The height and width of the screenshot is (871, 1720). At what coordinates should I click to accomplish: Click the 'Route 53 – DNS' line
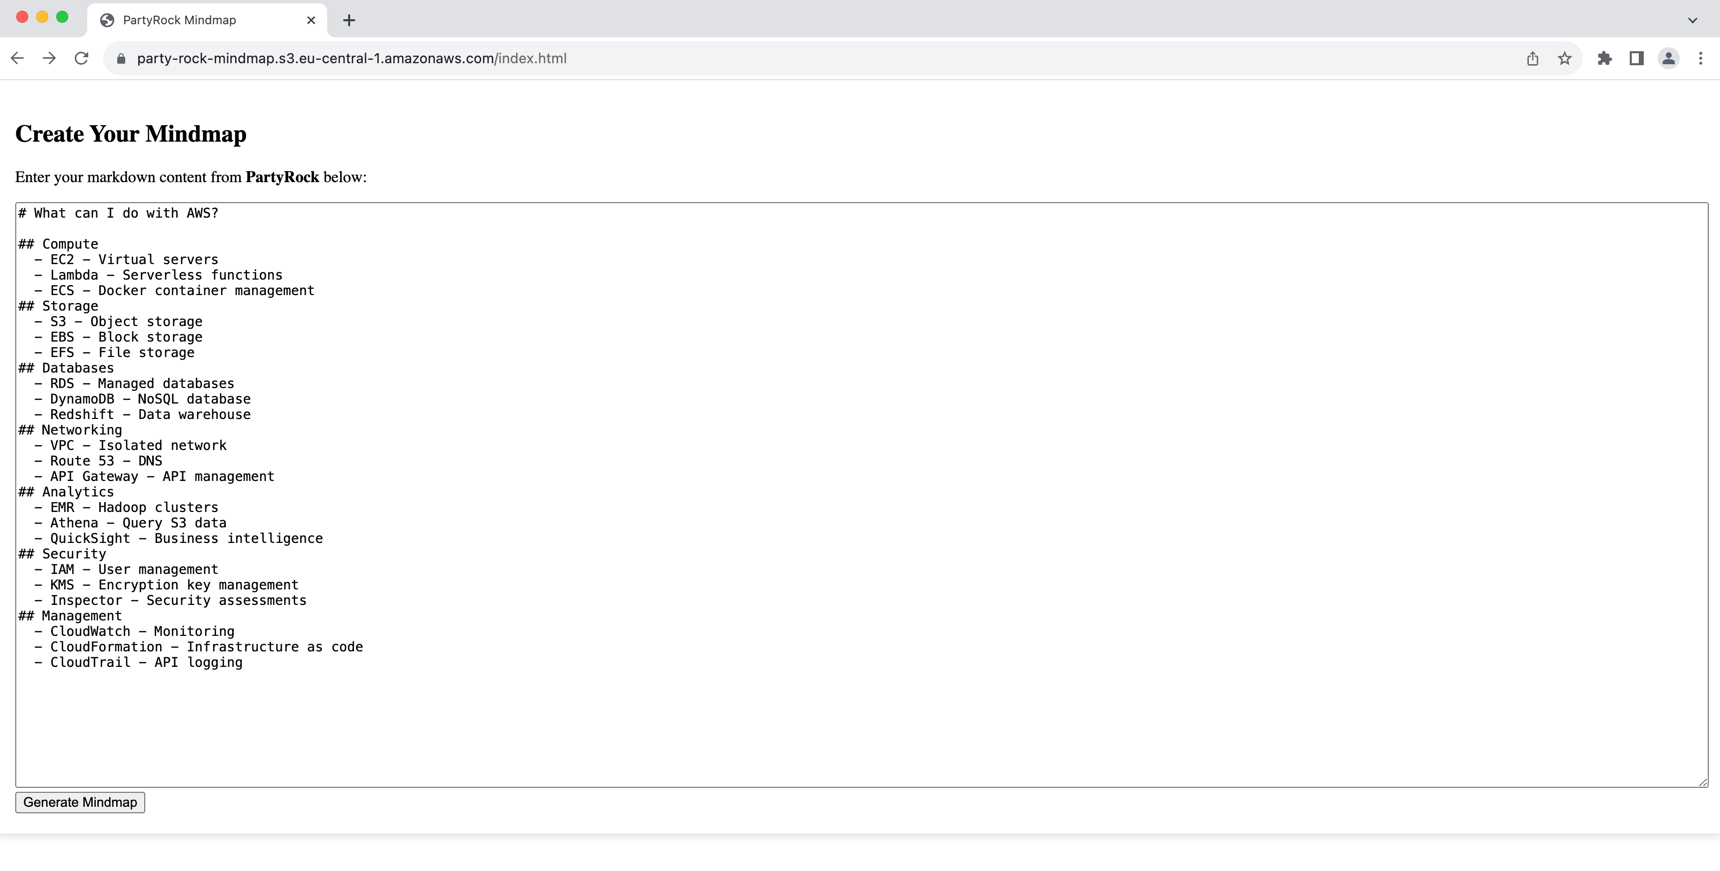[x=98, y=461]
